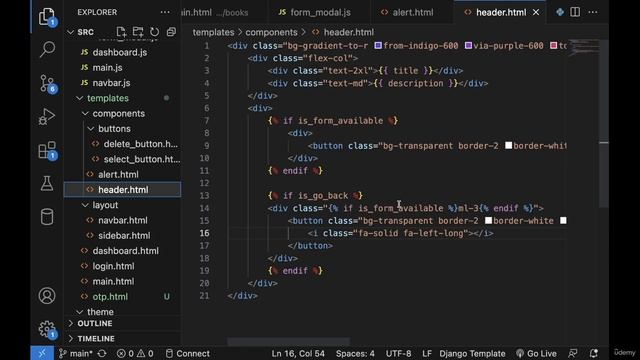This screenshot has width=640, height=360.
Task: Open editor more actions ellipsis
Action: [593, 12]
